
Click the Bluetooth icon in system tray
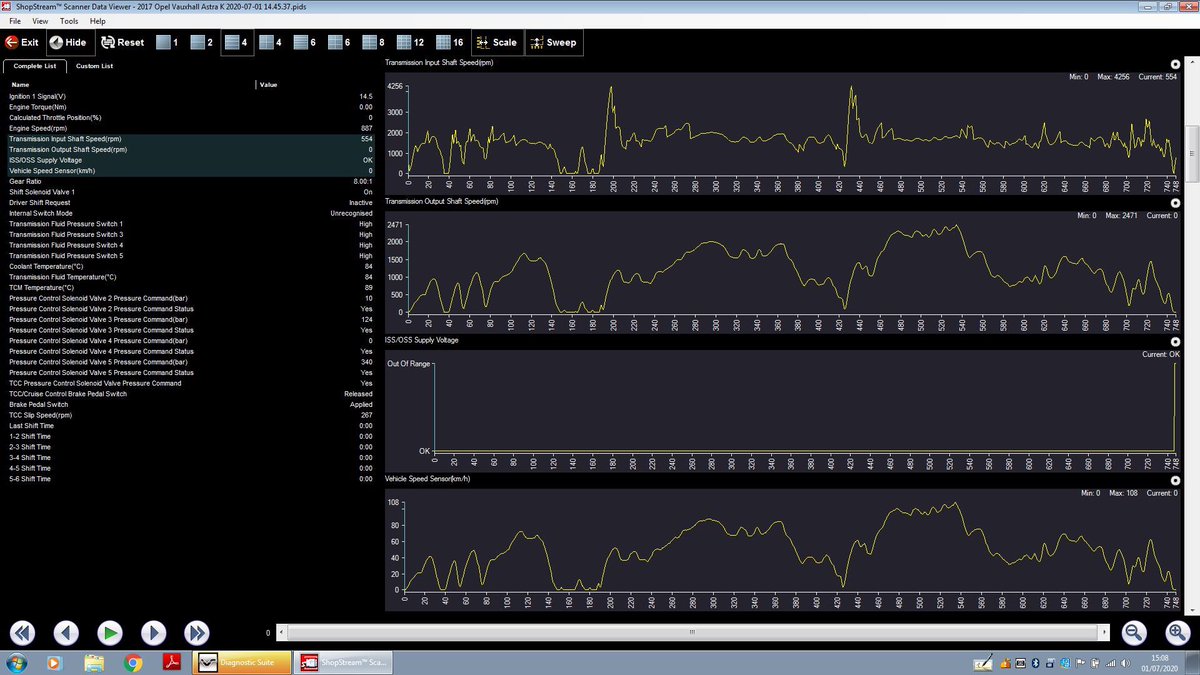click(x=1036, y=663)
